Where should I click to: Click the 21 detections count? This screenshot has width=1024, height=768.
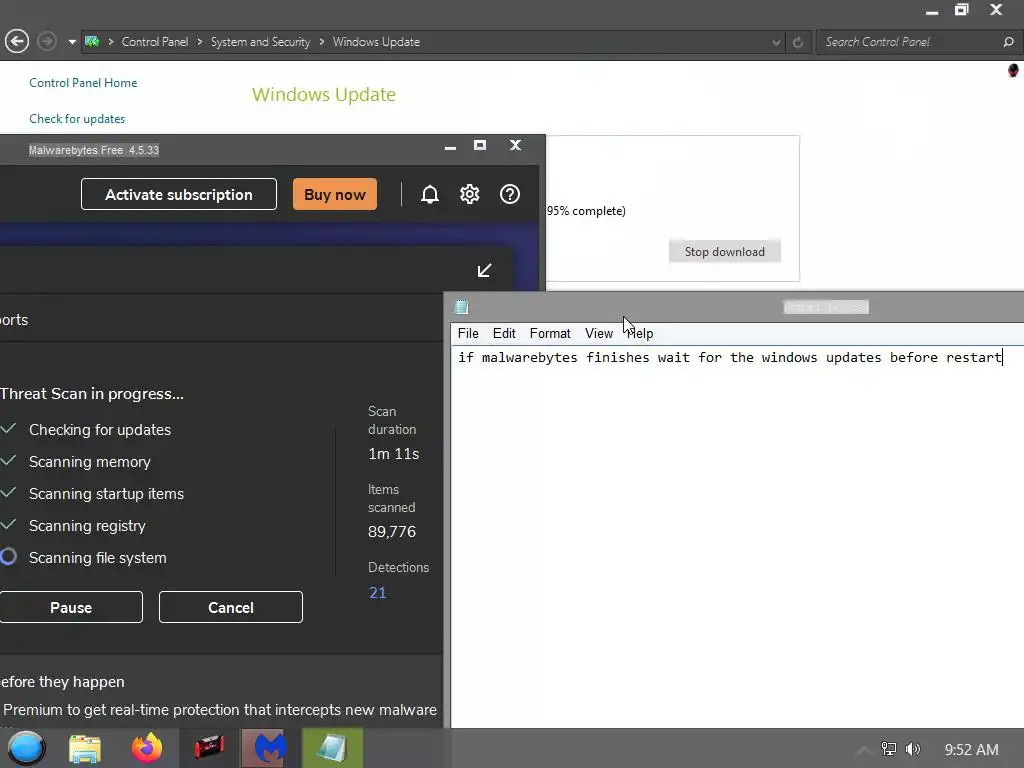point(377,593)
